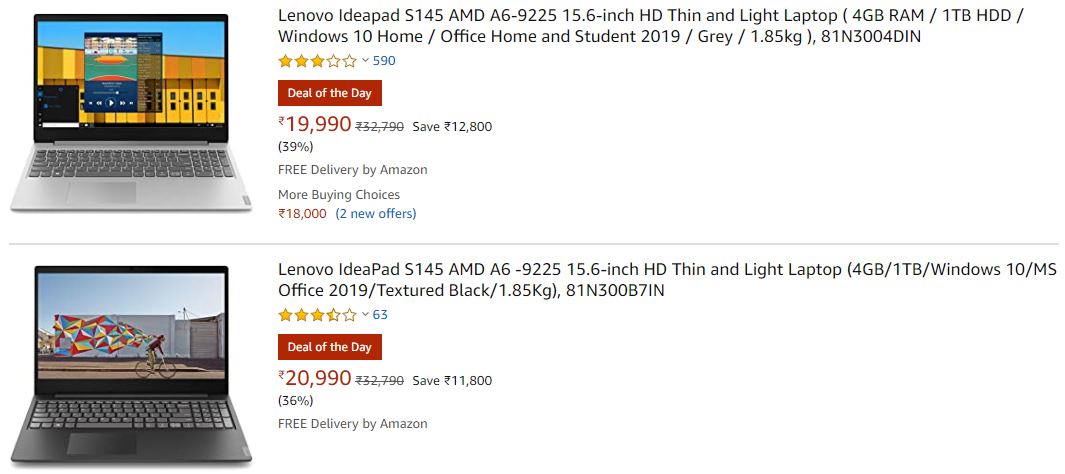Click the star rating icons of the grey laptop
Viewport: 1065px width, 474px height.
pos(317,61)
